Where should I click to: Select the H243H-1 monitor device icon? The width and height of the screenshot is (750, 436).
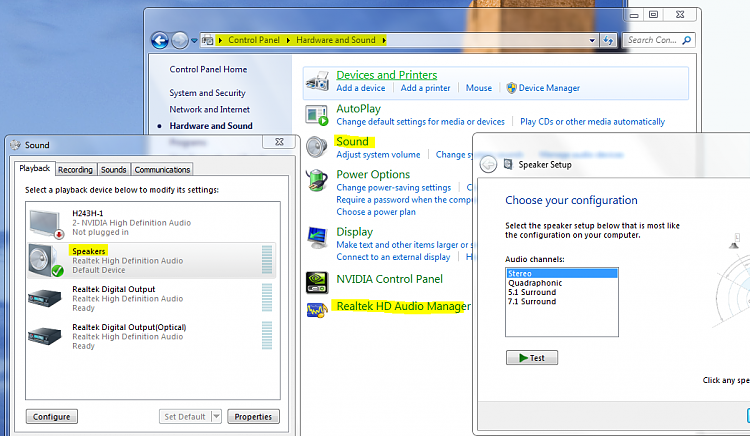pyautogui.click(x=46, y=223)
